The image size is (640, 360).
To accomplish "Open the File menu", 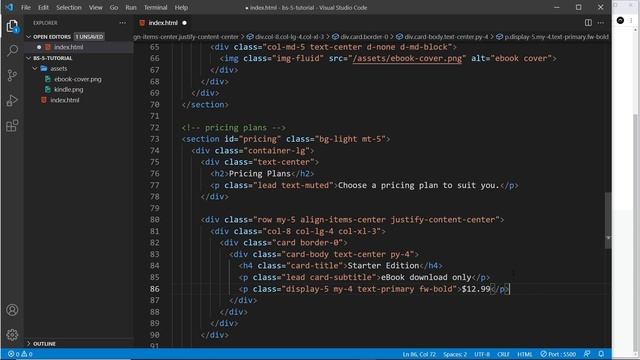I will coord(26,7).
